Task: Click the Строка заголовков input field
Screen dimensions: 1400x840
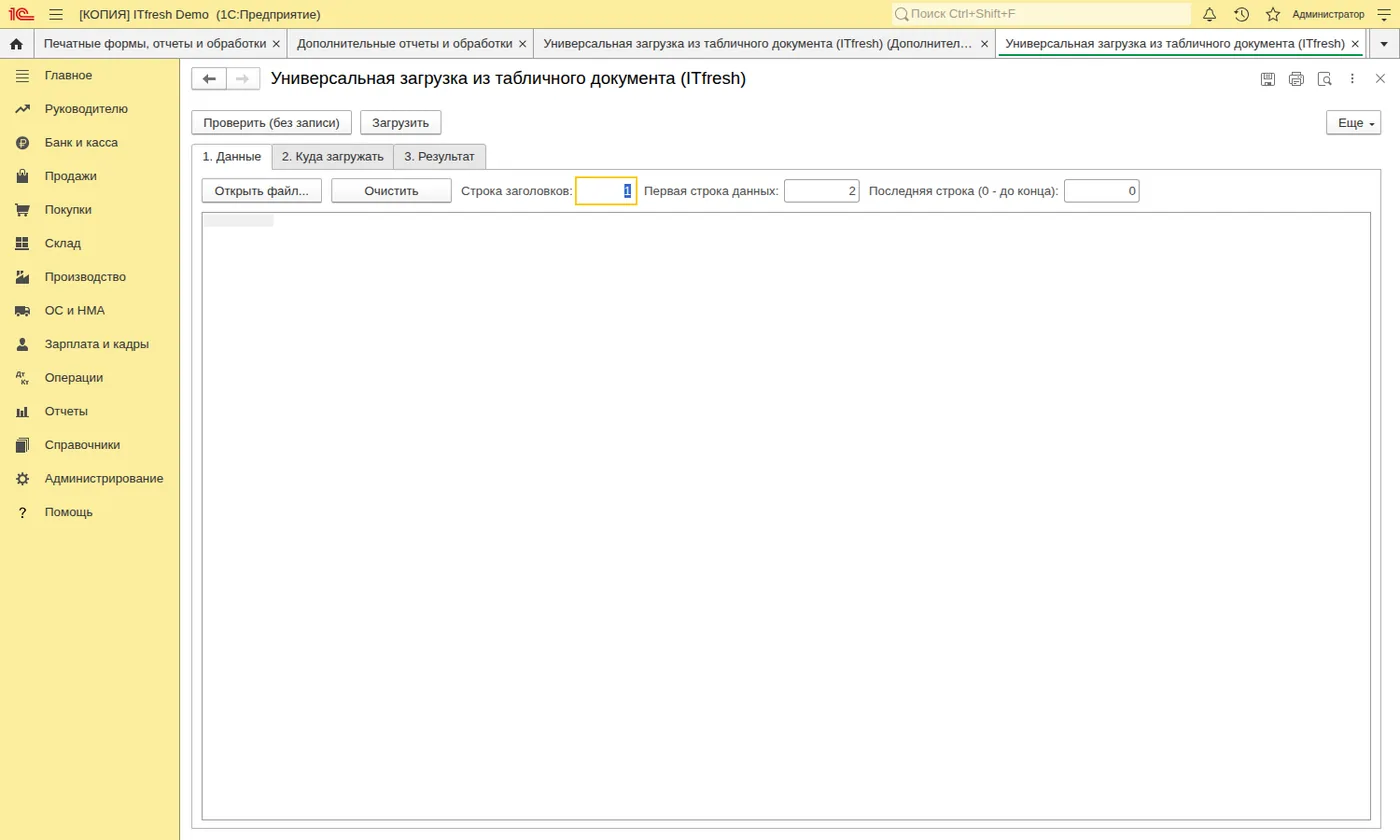Action: click(606, 191)
